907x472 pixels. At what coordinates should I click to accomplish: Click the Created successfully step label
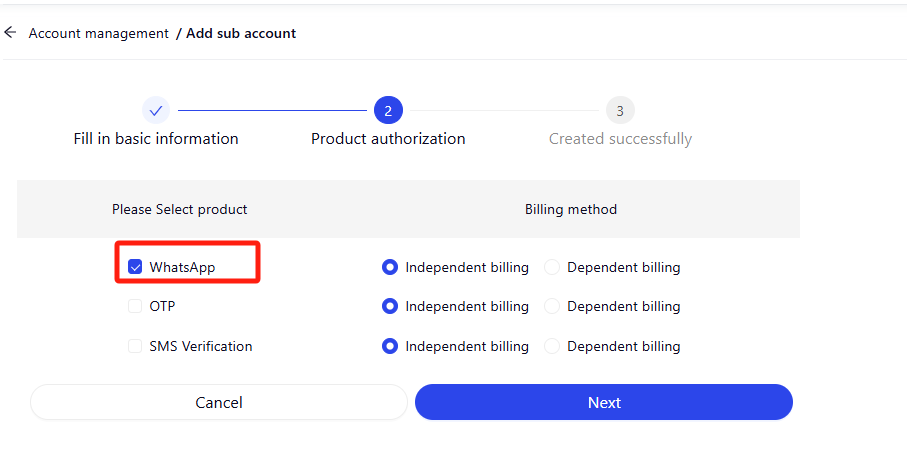[x=620, y=139]
